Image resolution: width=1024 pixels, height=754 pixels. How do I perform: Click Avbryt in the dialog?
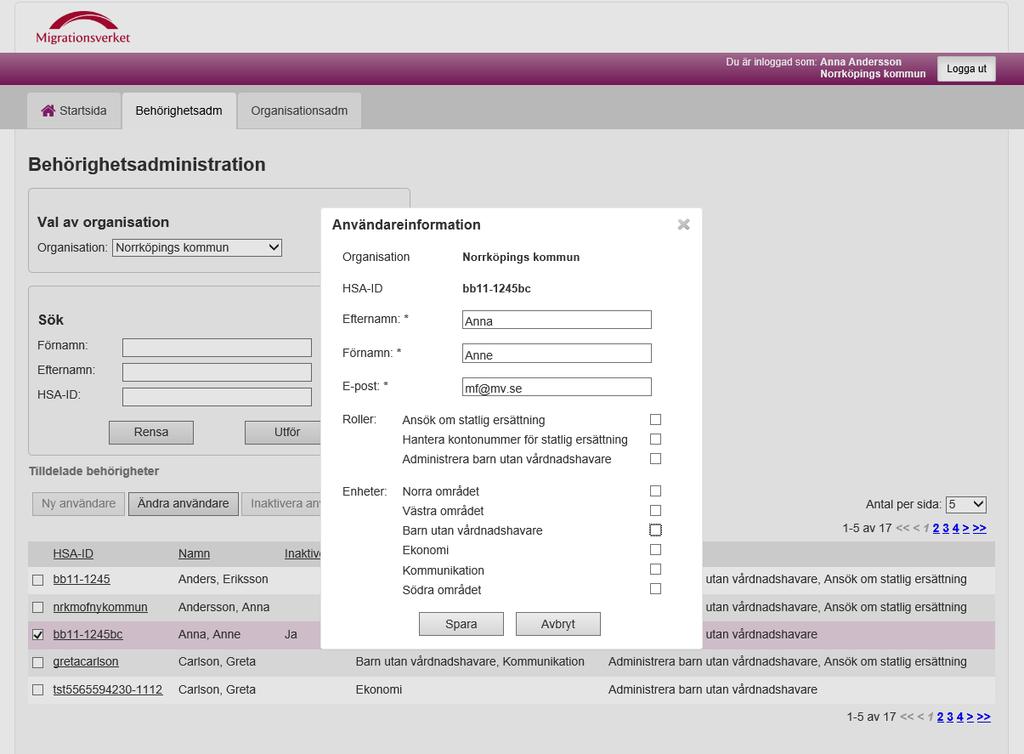558,623
